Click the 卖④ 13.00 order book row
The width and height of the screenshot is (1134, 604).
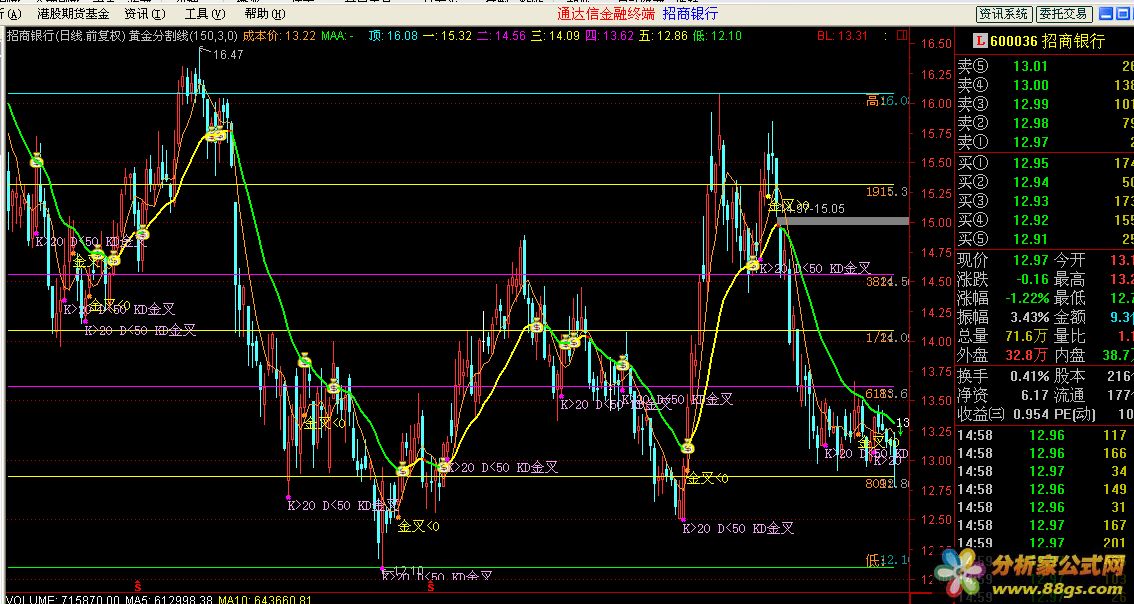coord(1045,85)
